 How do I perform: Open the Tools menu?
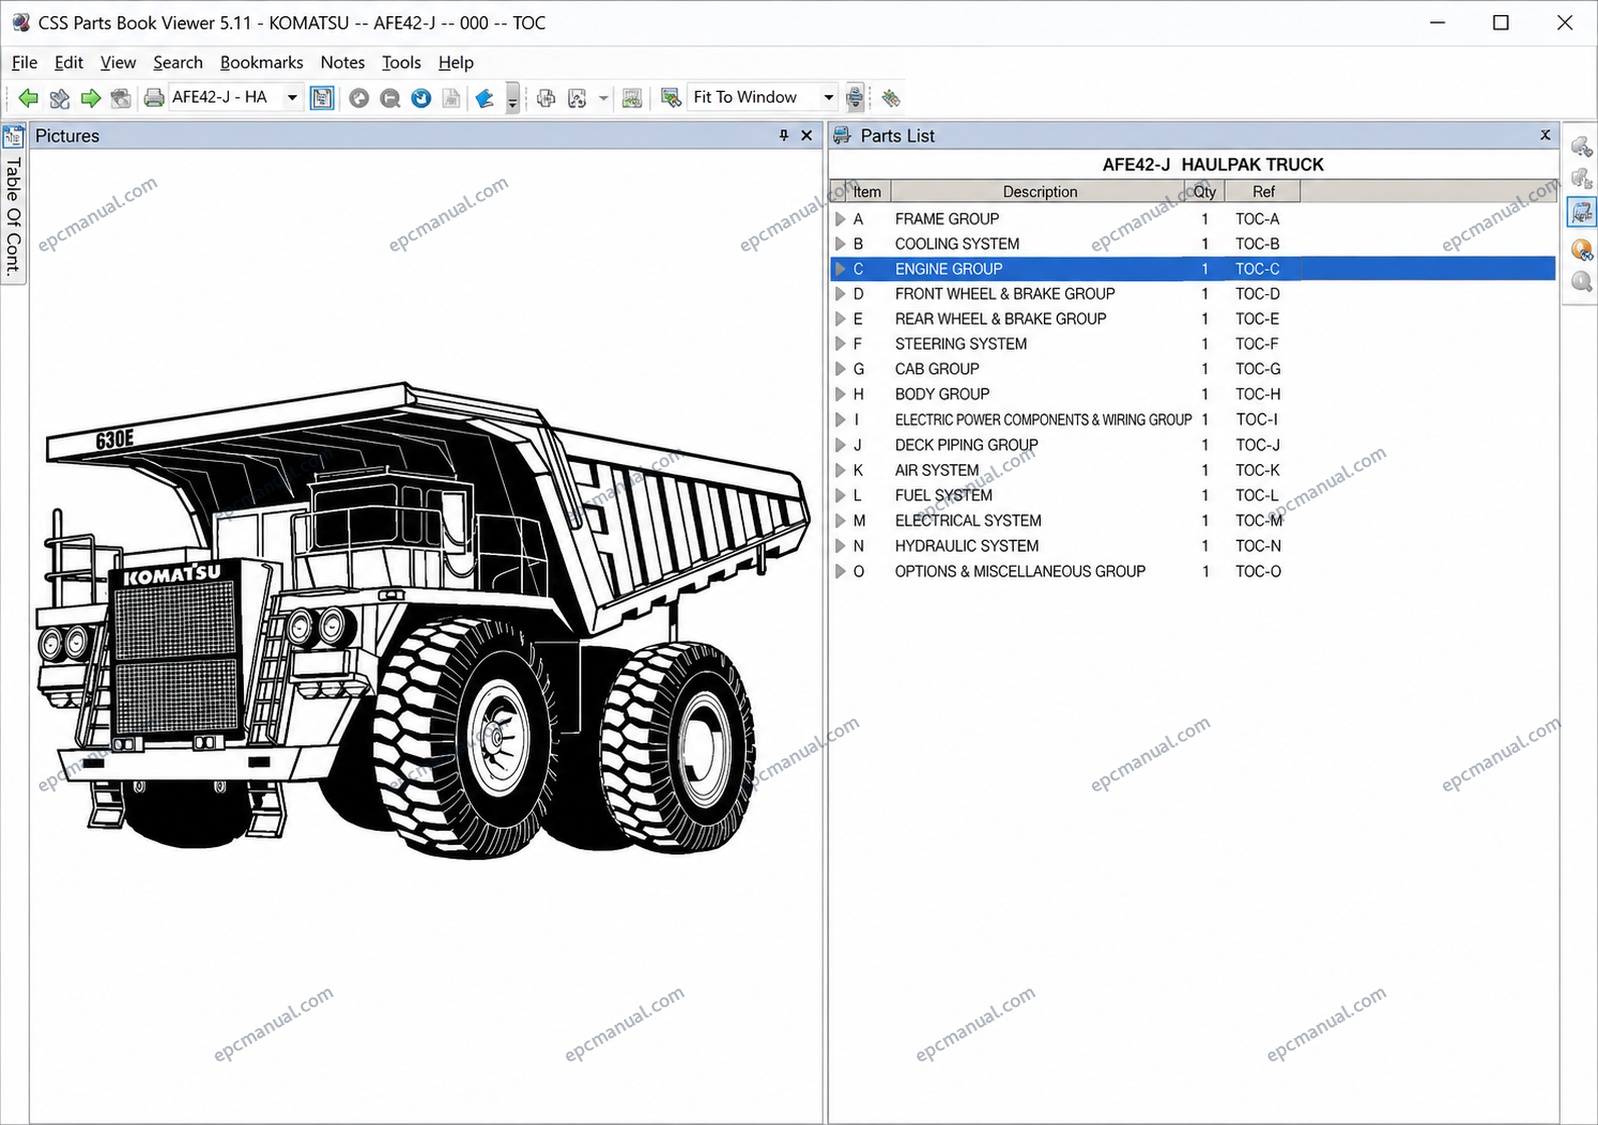point(401,62)
